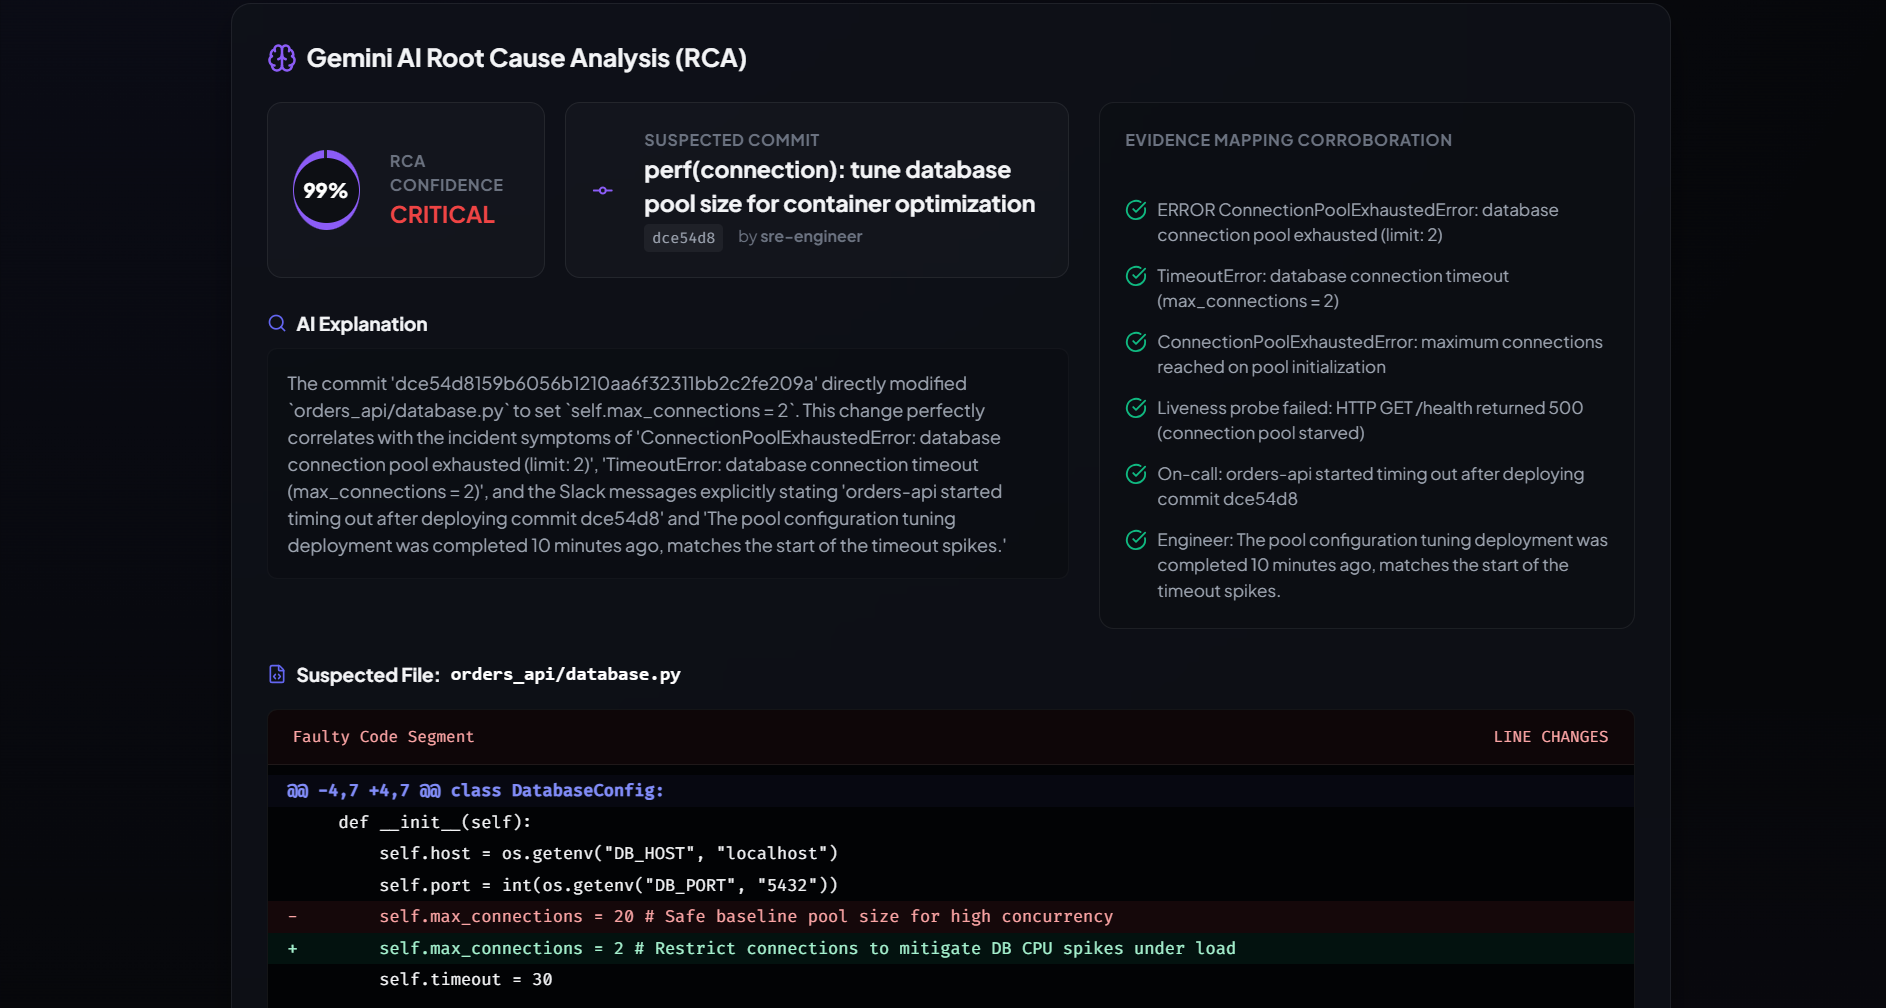Click evidence text Liveness probe failed HTTP GET
The height and width of the screenshot is (1008, 1886).
[x=1370, y=420]
